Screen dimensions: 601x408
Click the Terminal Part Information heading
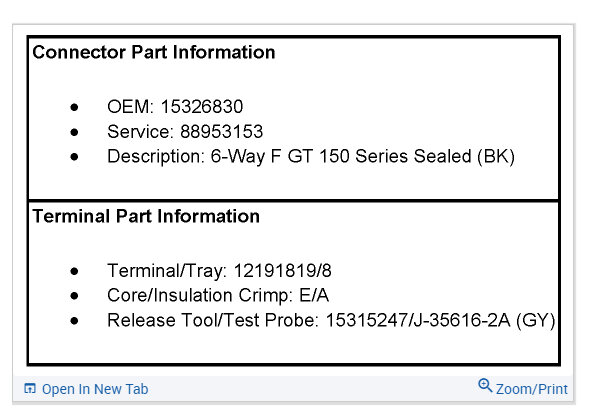click(146, 216)
